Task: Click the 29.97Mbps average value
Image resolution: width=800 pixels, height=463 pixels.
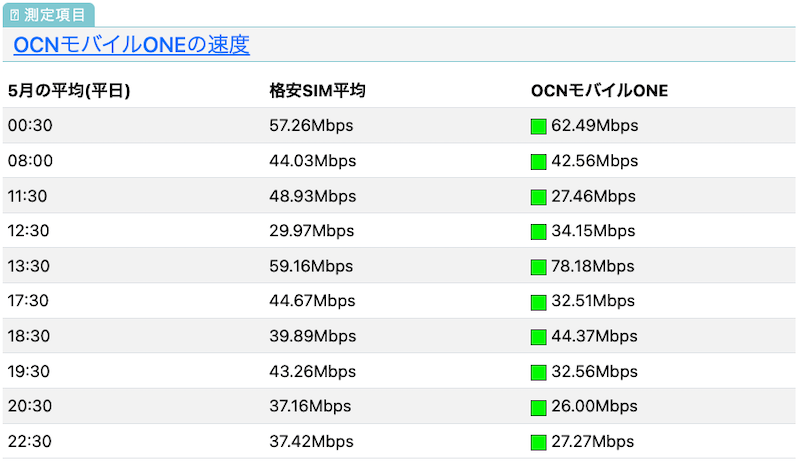Action: [x=312, y=231]
